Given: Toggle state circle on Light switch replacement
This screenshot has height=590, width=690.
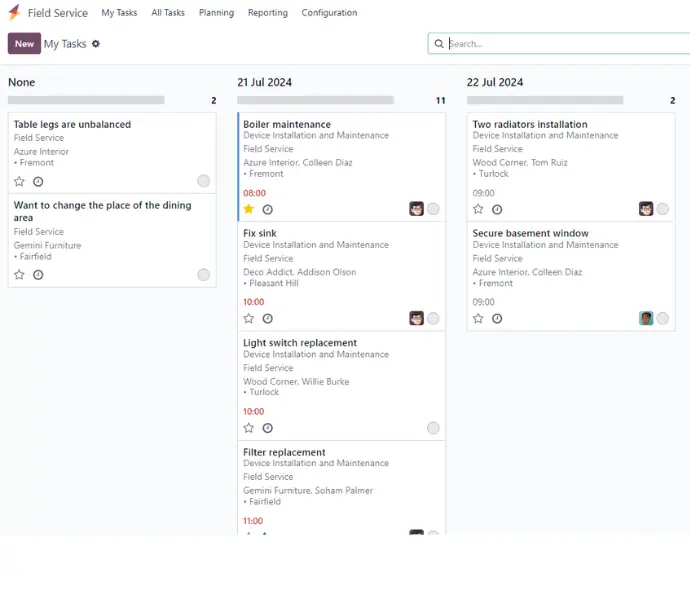Looking at the screenshot, I should click(433, 428).
